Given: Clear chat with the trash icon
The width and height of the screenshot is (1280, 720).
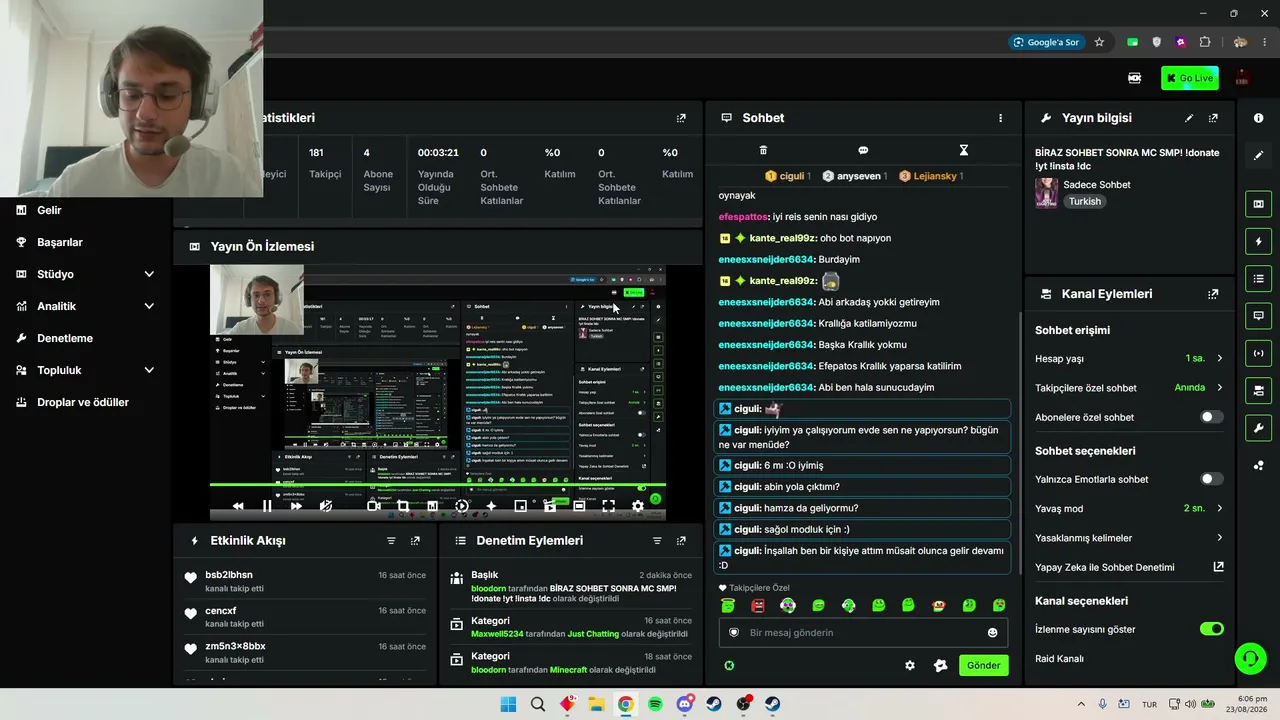Looking at the screenshot, I should [763, 150].
